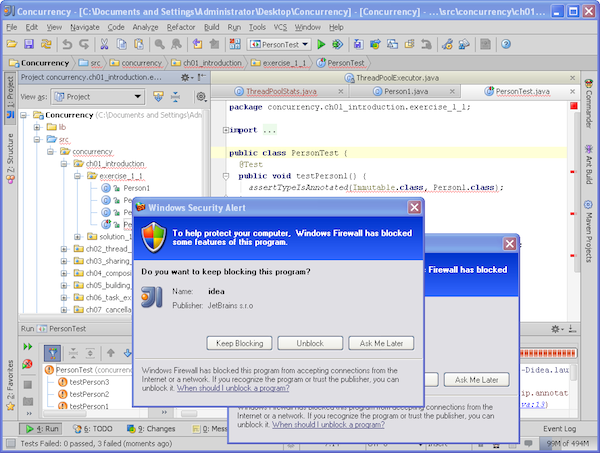Switch to the ThreadPoolExecutor.java tab

click(x=397, y=78)
